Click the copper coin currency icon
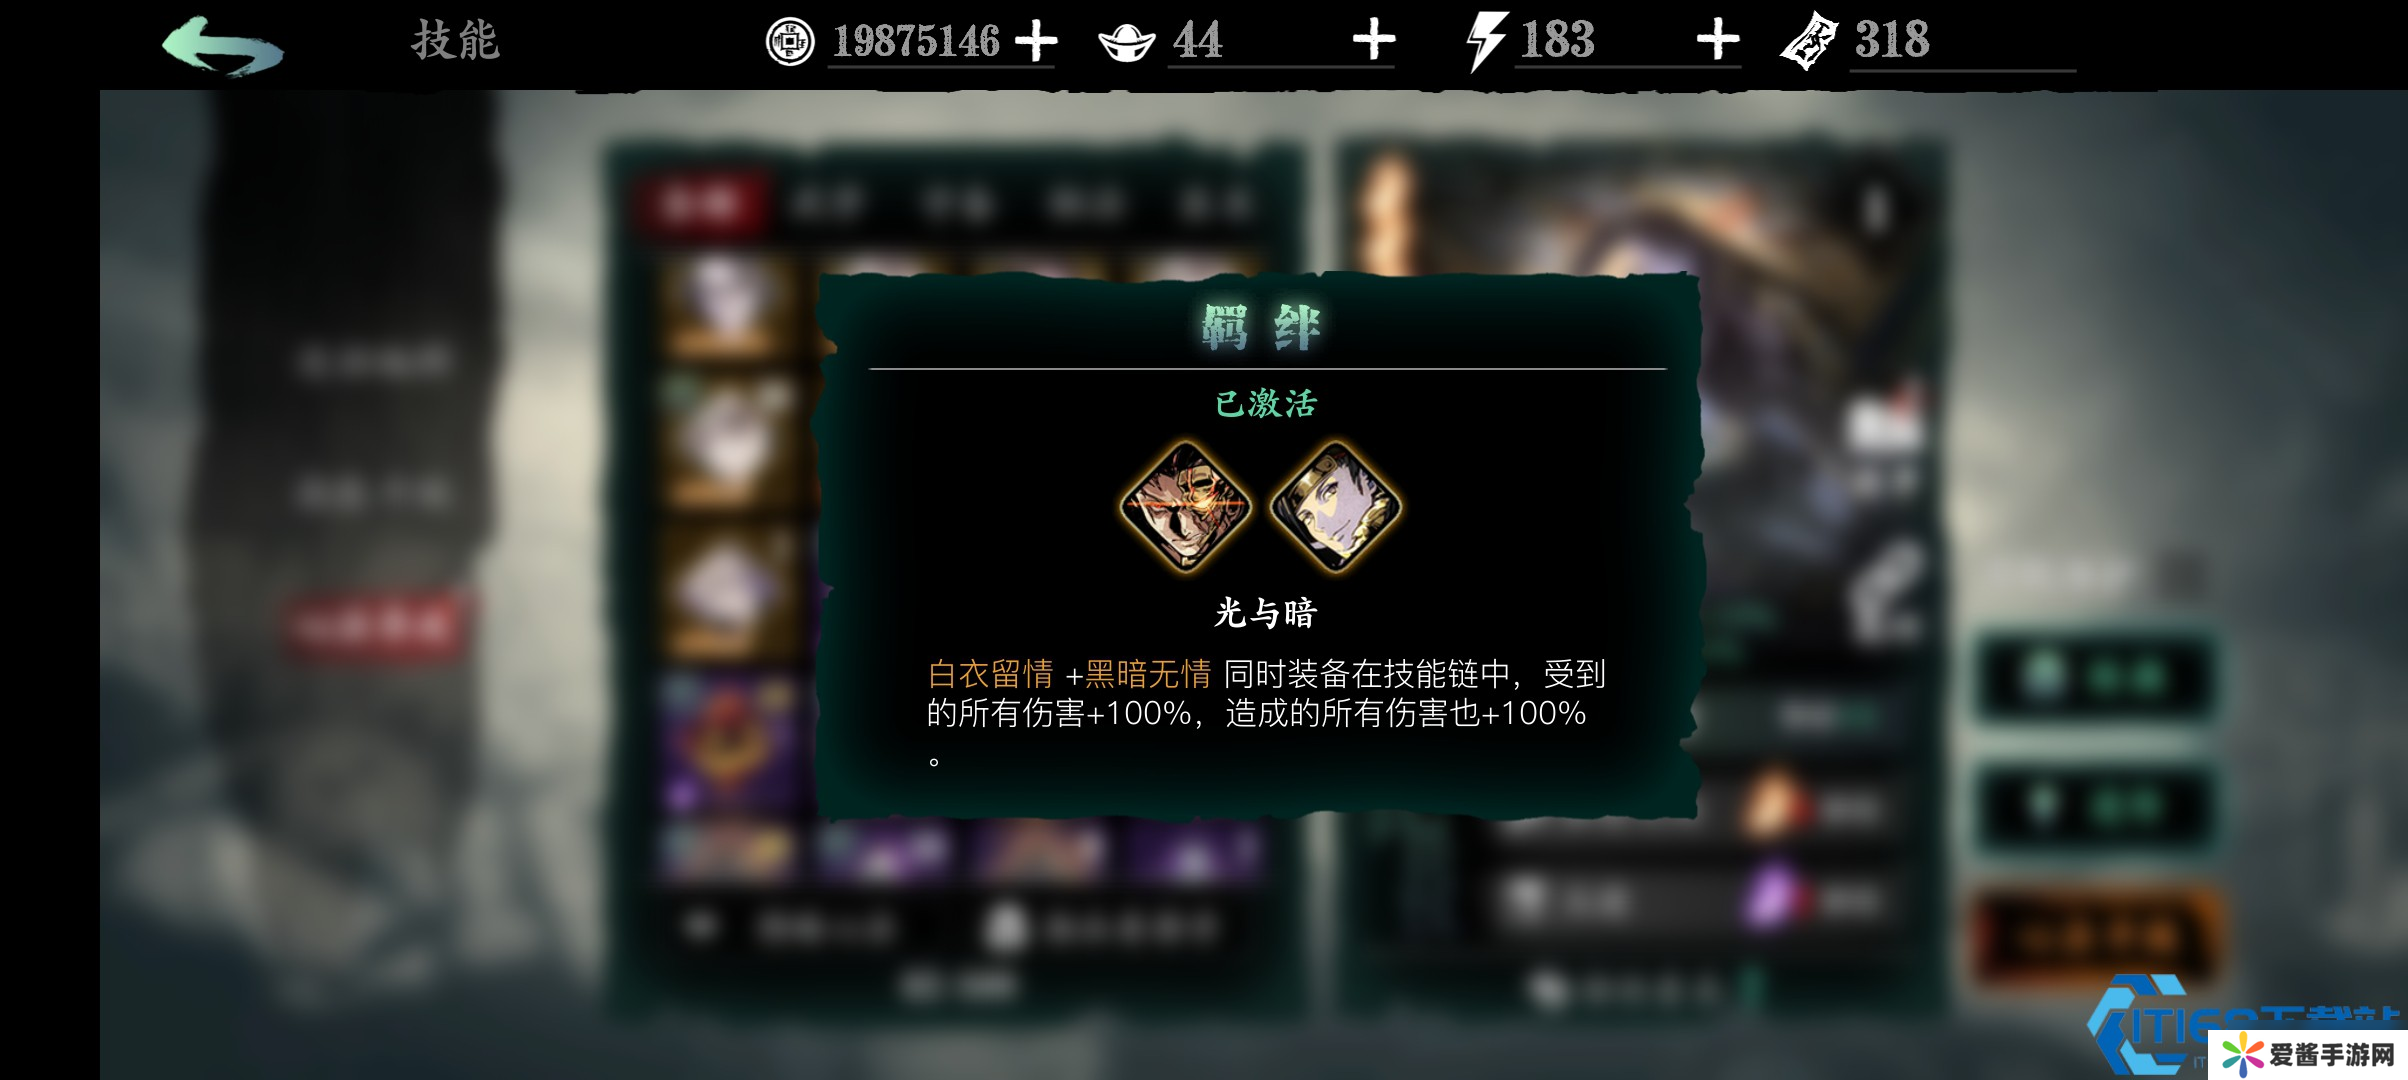Image resolution: width=2408 pixels, height=1080 pixels. [790, 42]
